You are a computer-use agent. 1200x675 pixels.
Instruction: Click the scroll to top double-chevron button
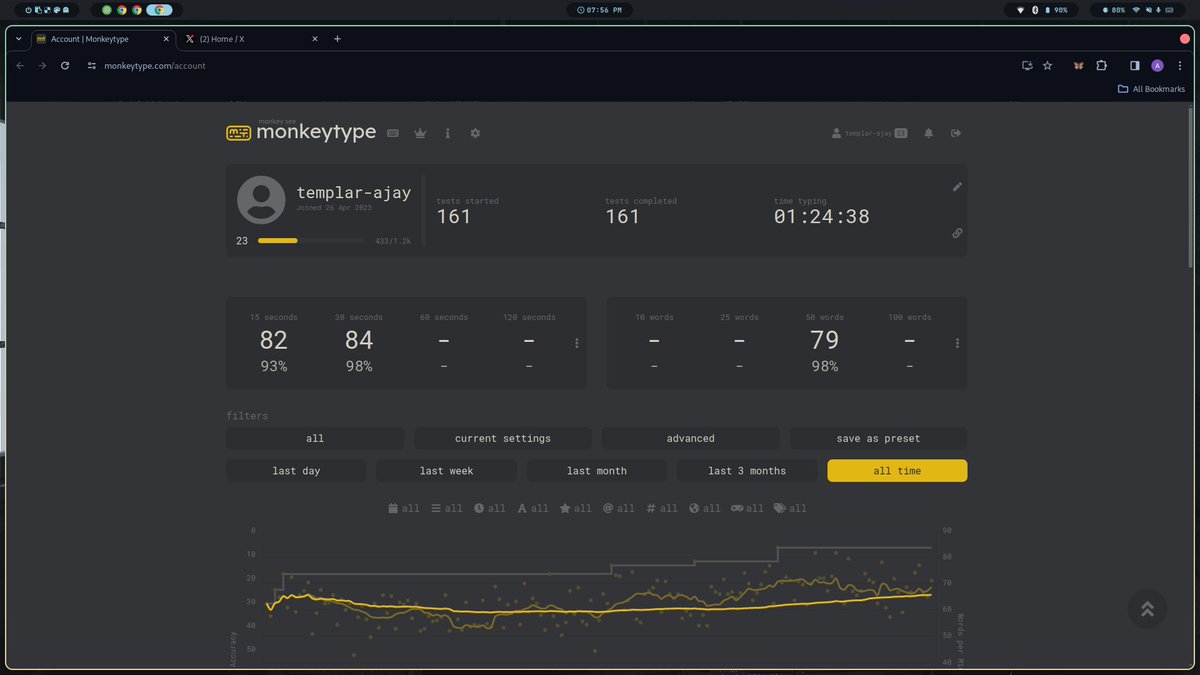[1147, 609]
